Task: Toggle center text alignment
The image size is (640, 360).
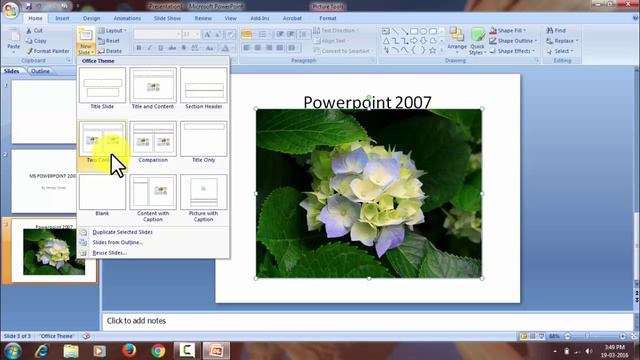Action: click(258, 48)
